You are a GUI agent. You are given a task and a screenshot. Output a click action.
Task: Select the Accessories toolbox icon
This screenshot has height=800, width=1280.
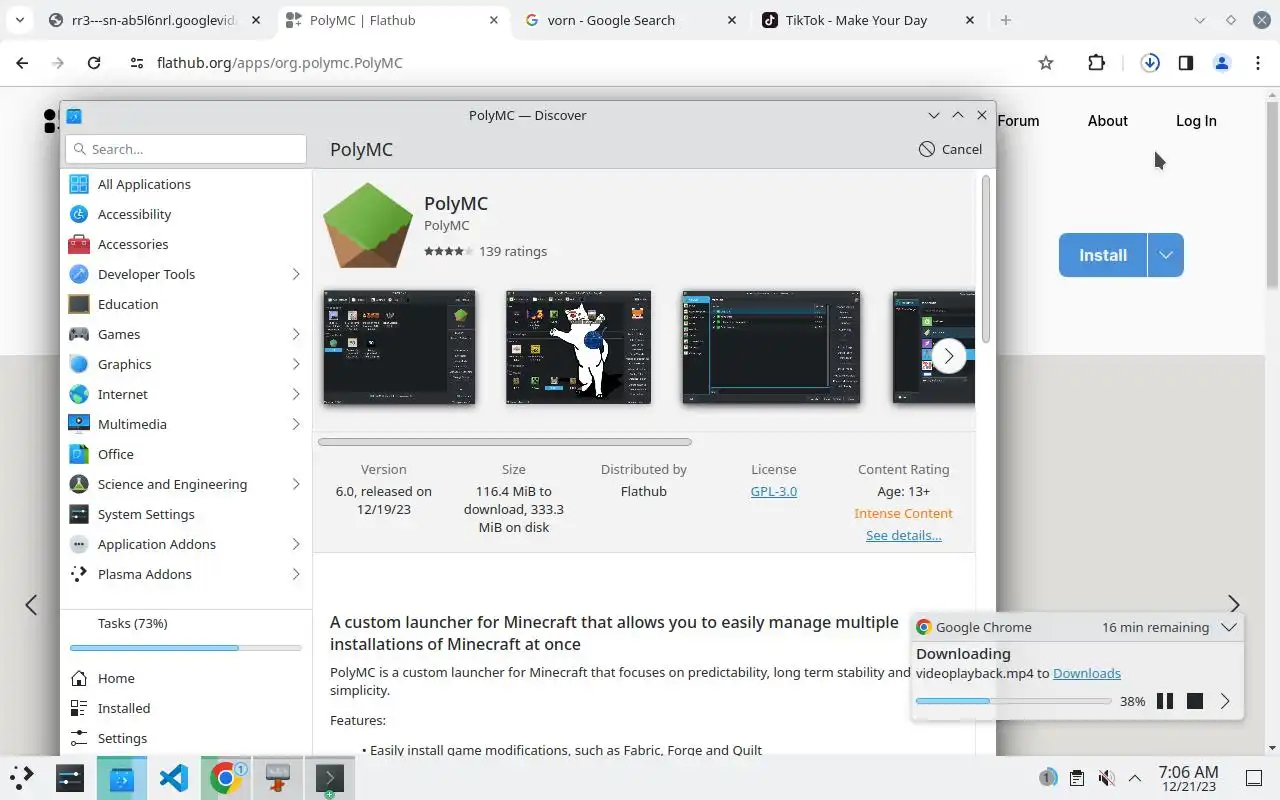[x=79, y=244]
